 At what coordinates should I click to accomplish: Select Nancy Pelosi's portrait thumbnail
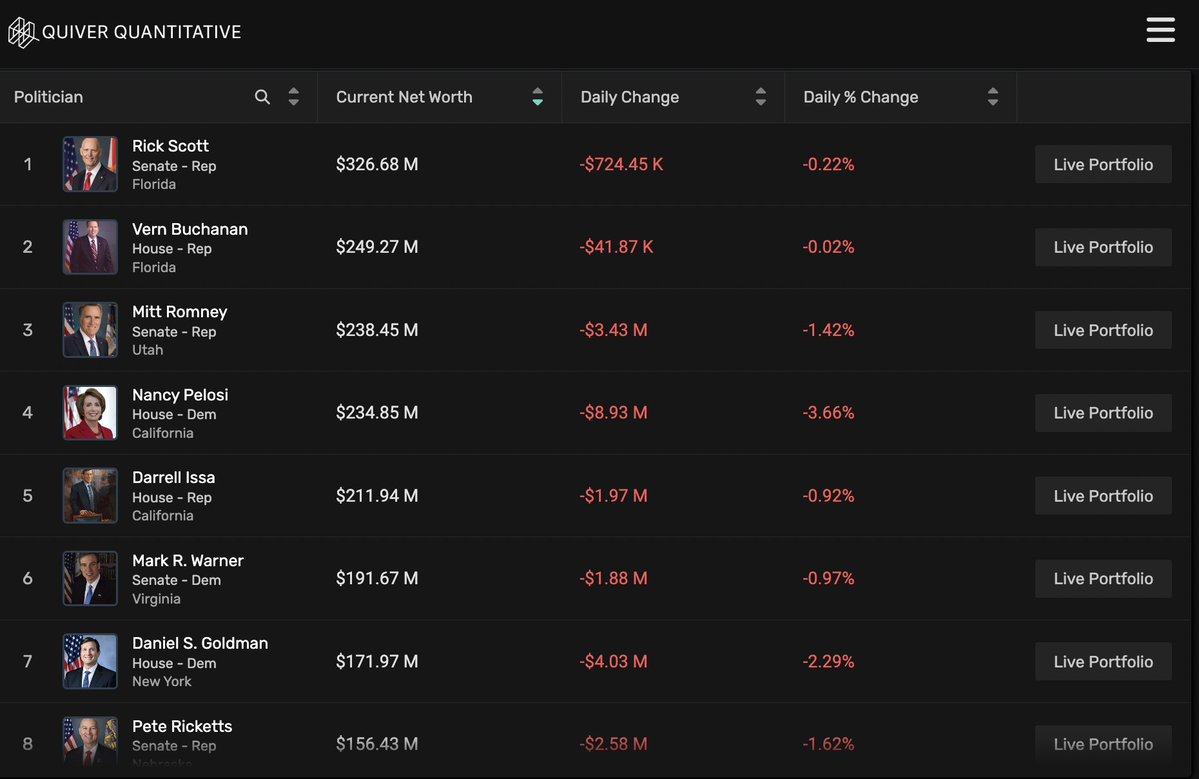point(90,413)
